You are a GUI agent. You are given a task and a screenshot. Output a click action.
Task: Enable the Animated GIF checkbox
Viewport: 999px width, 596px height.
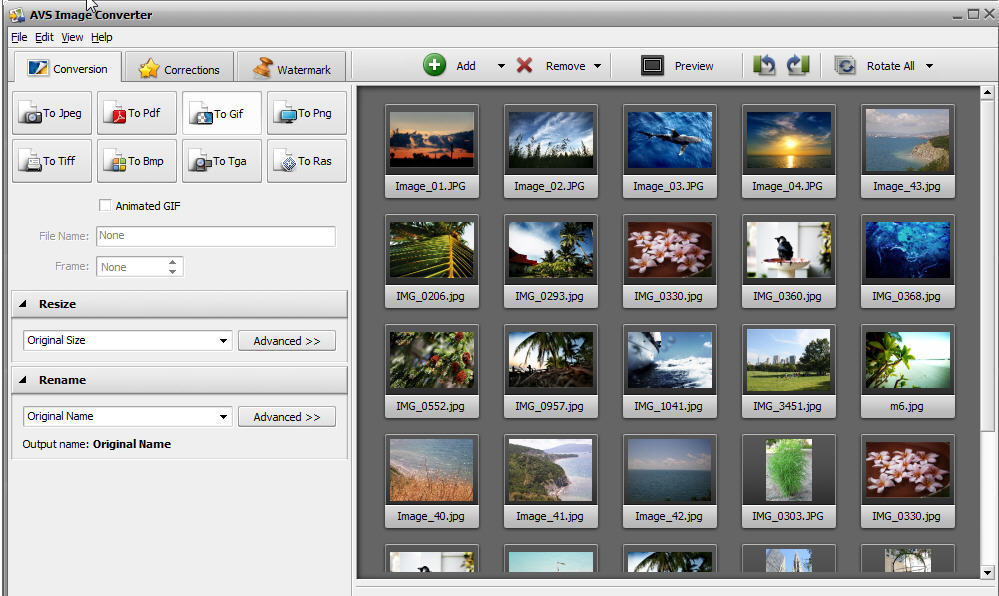[x=105, y=205]
